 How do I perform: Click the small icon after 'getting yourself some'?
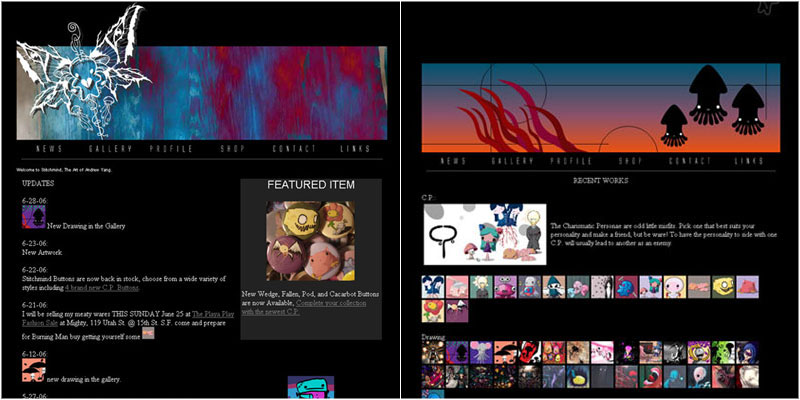(148, 333)
